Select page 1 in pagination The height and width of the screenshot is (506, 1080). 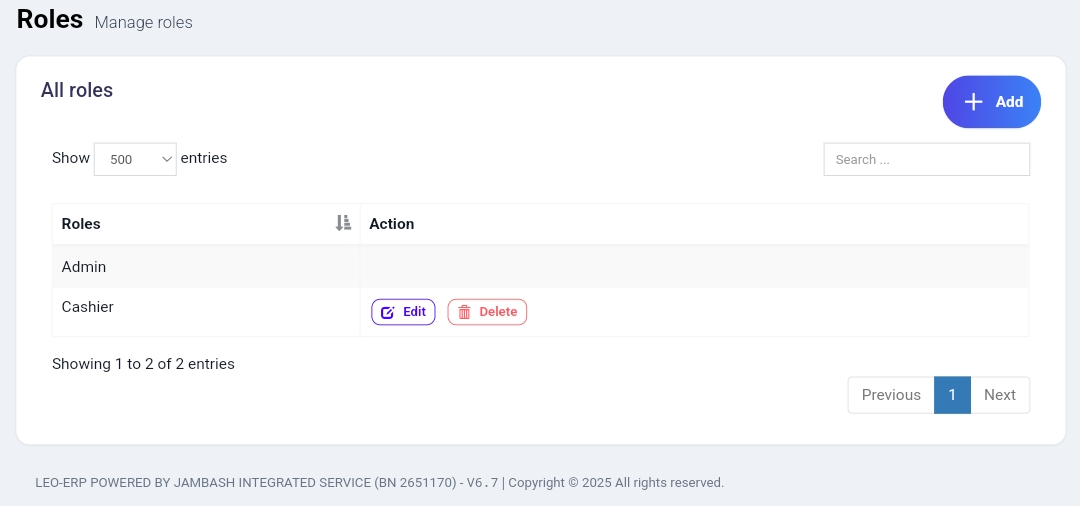pyautogui.click(x=952, y=395)
